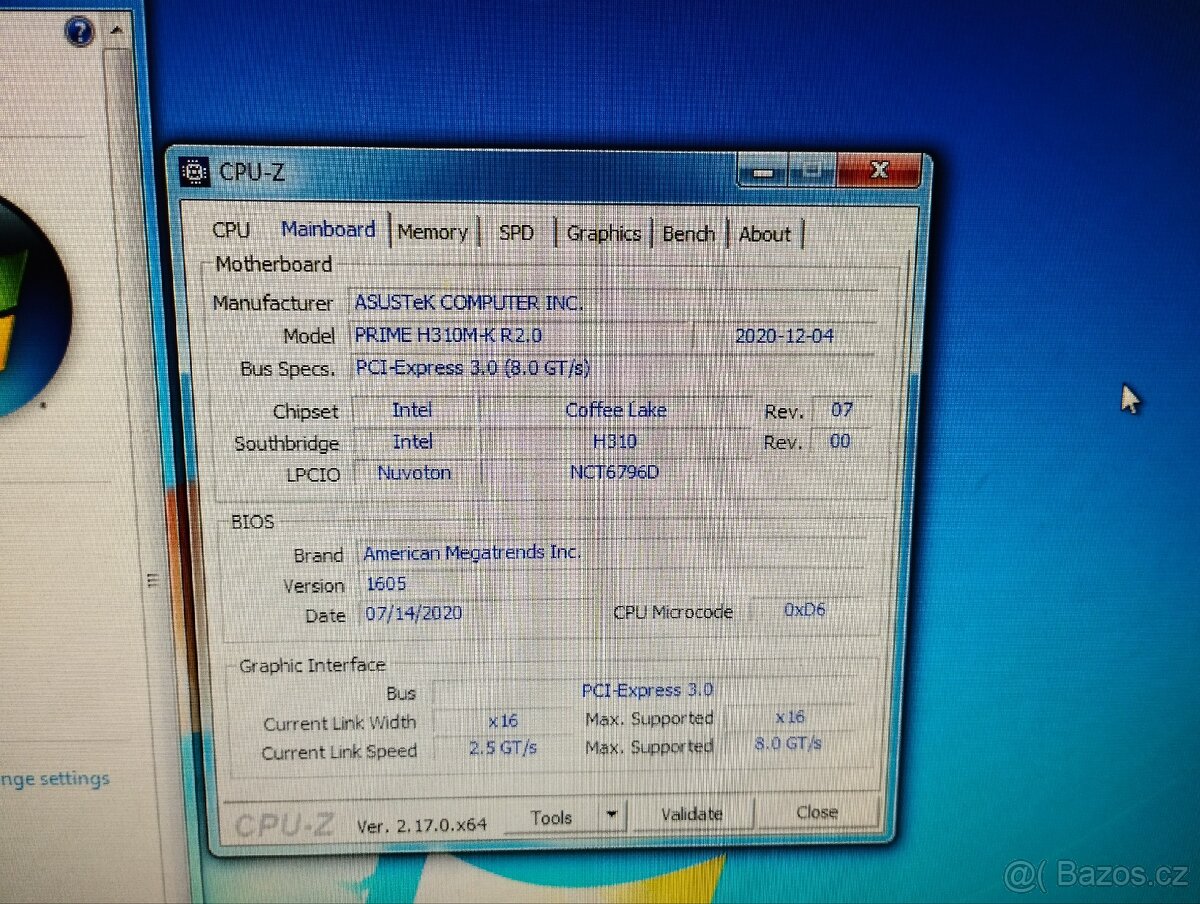
Task: View the About tab
Action: (765, 234)
